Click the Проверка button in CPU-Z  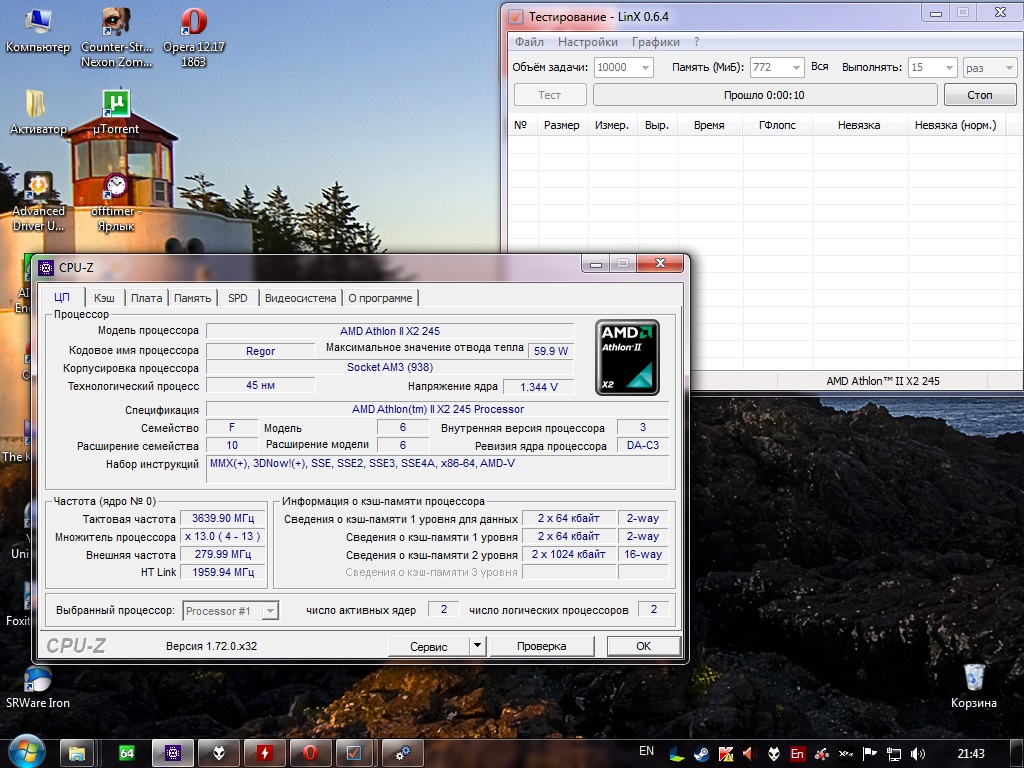(x=541, y=646)
